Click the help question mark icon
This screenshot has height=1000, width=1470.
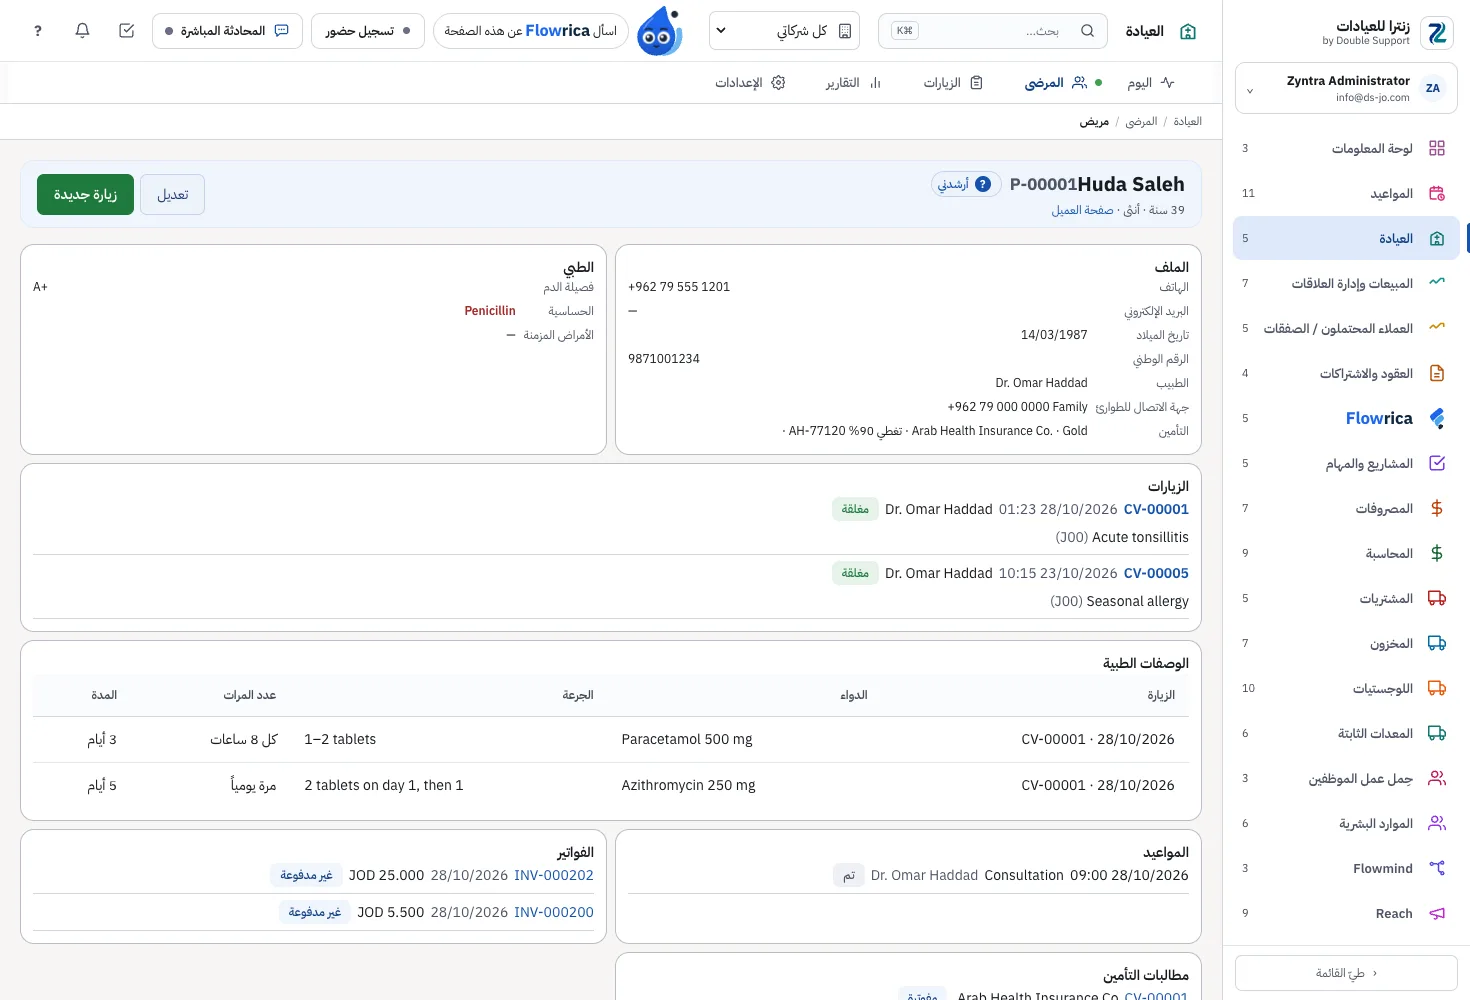point(38,31)
